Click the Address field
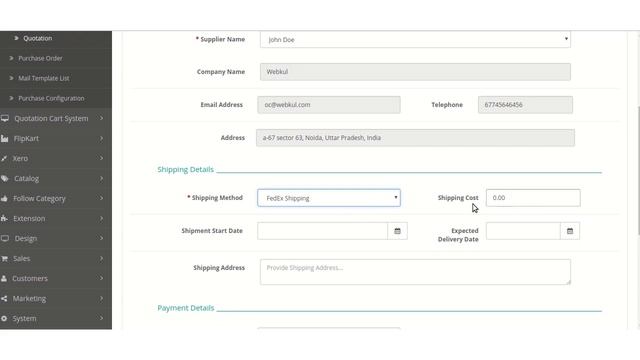This screenshot has height=360, width=640. (415, 138)
